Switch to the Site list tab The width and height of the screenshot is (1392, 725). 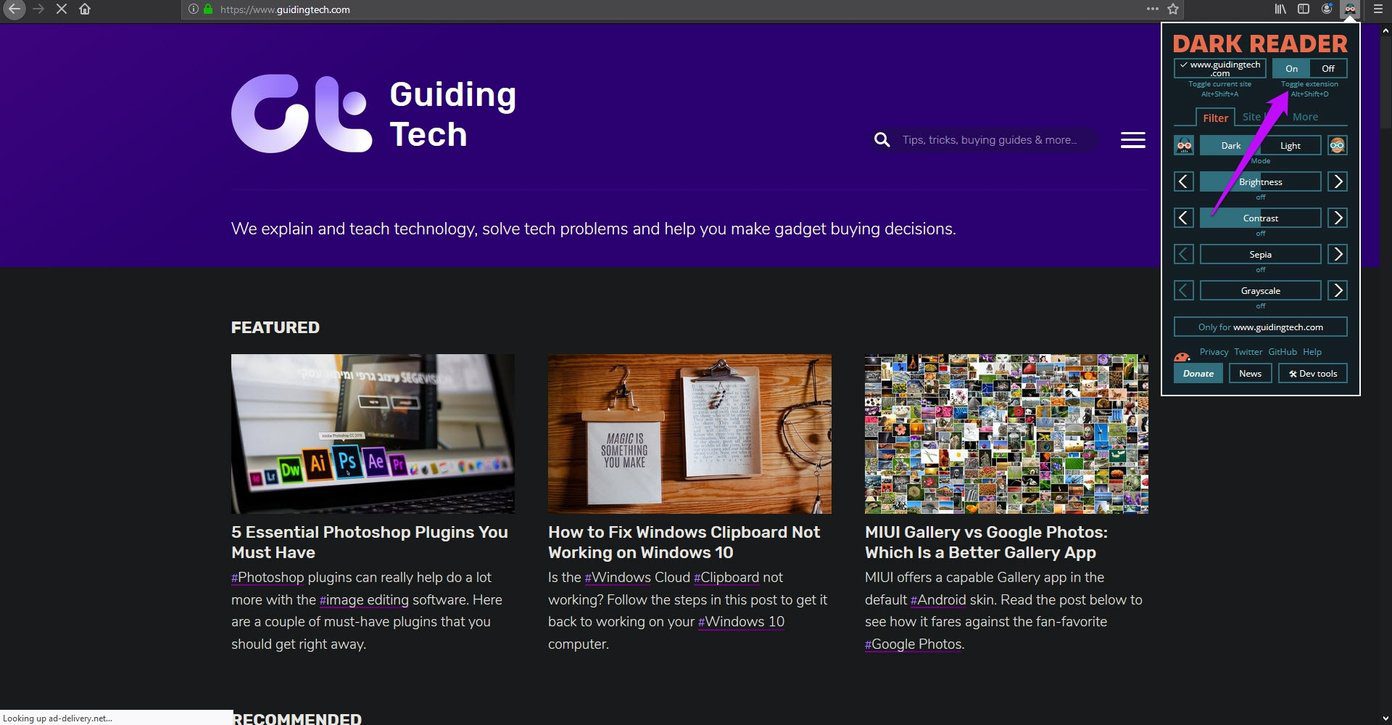tap(1258, 117)
